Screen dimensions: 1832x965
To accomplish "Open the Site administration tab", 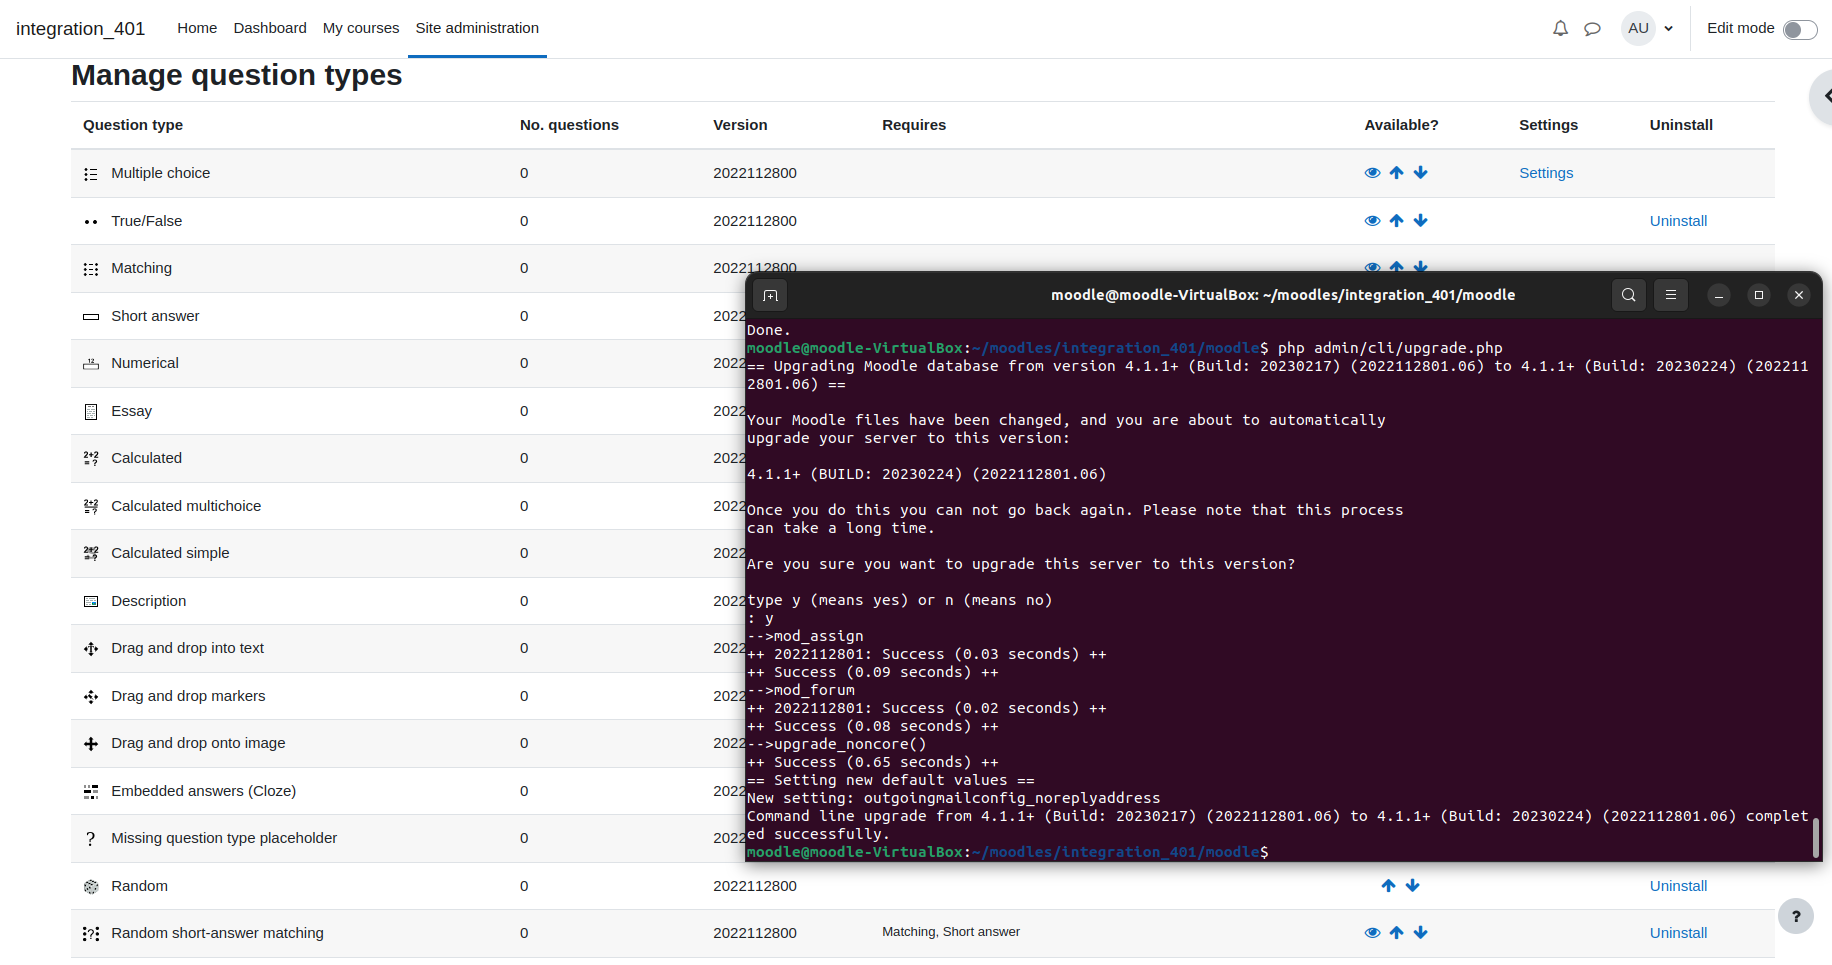I will pyautogui.click(x=477, y=28).
